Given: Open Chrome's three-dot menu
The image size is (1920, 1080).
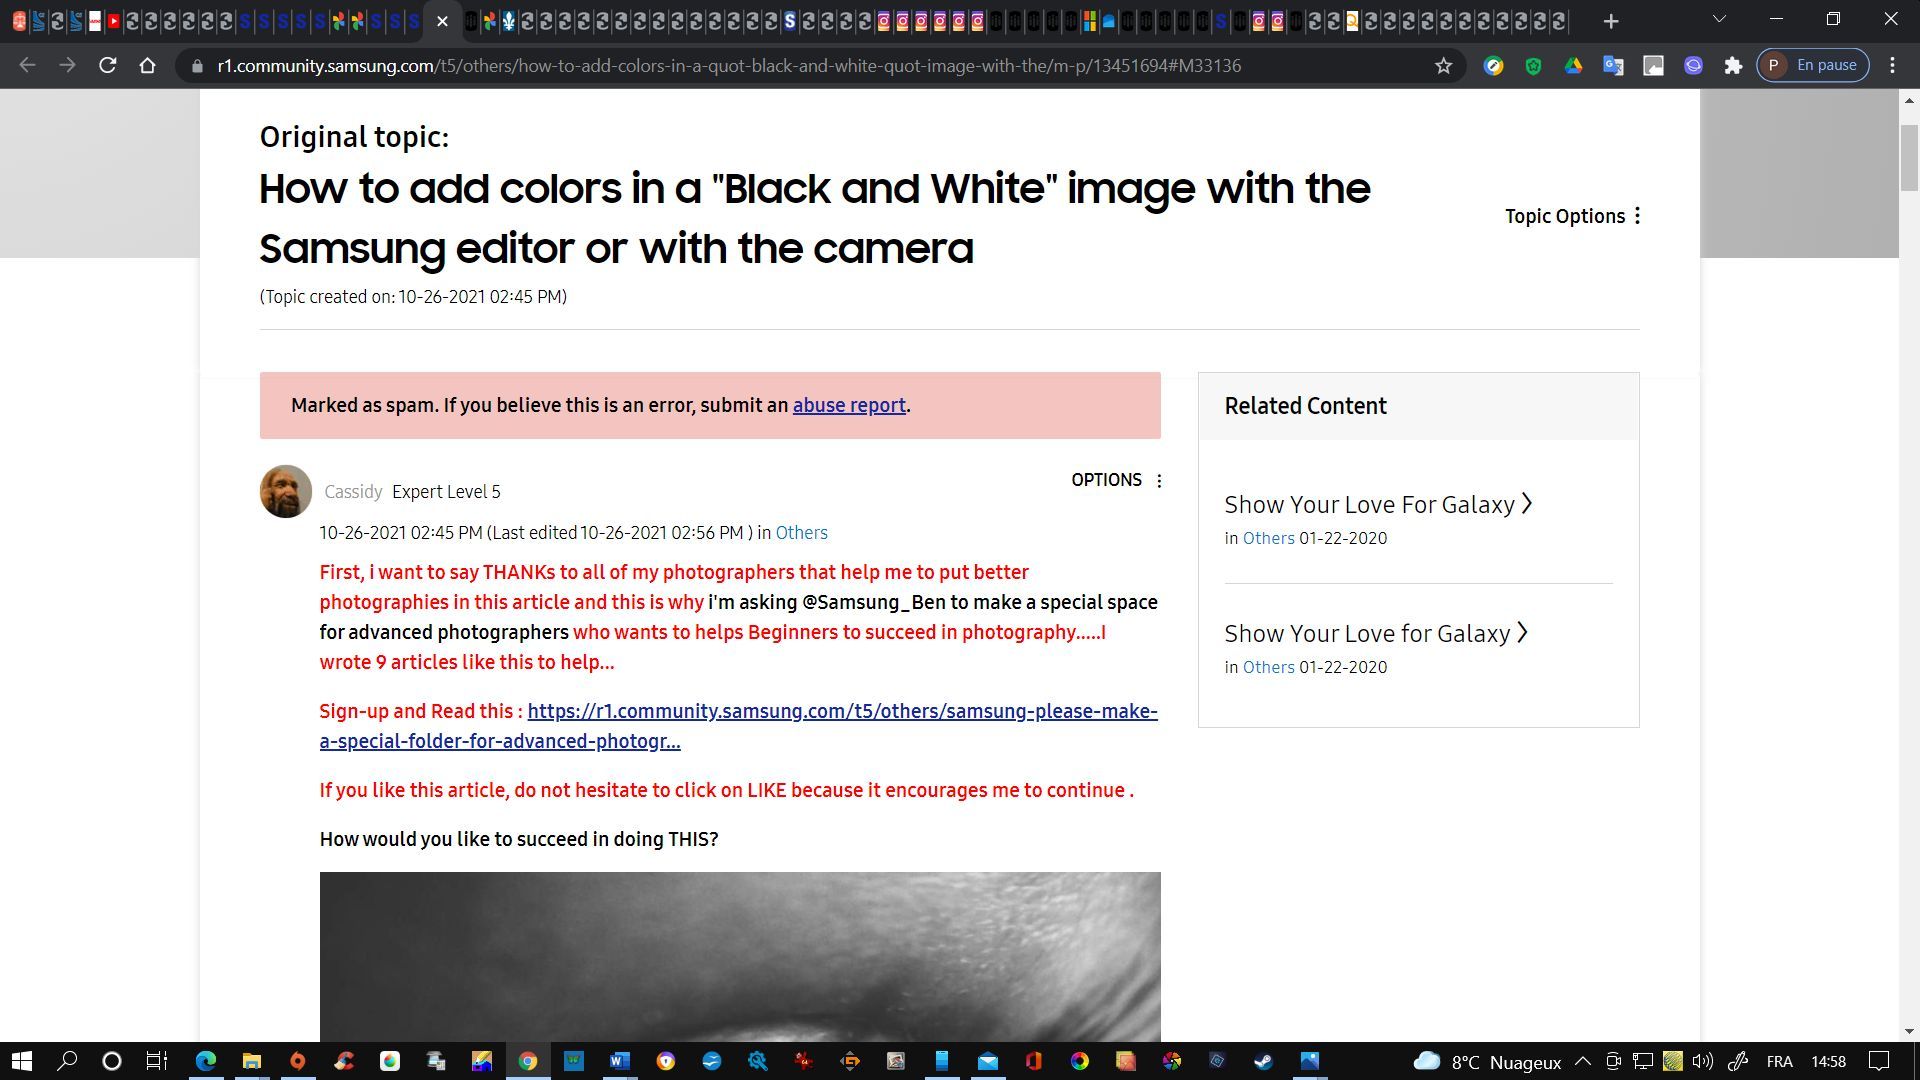Looking at the screenshot, I should click(x=1891, y=65).
